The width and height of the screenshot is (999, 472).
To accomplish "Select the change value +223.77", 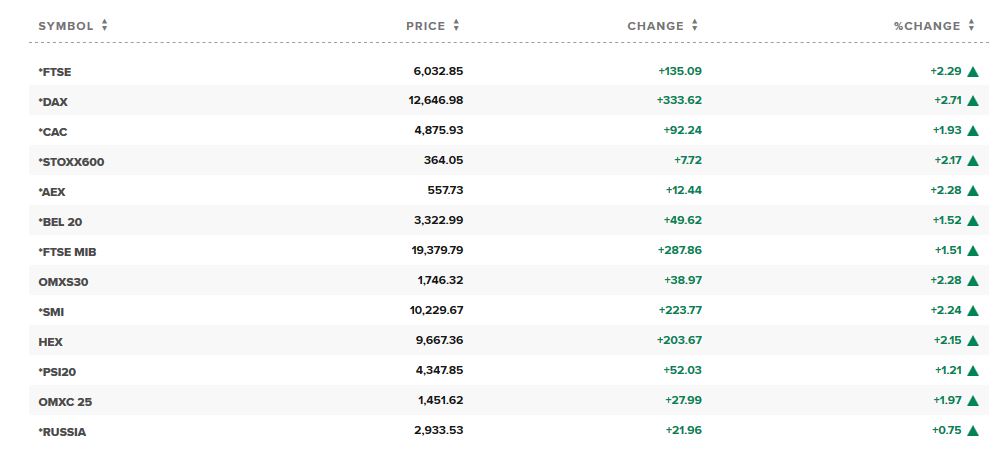I will click(x=680, y=310).
